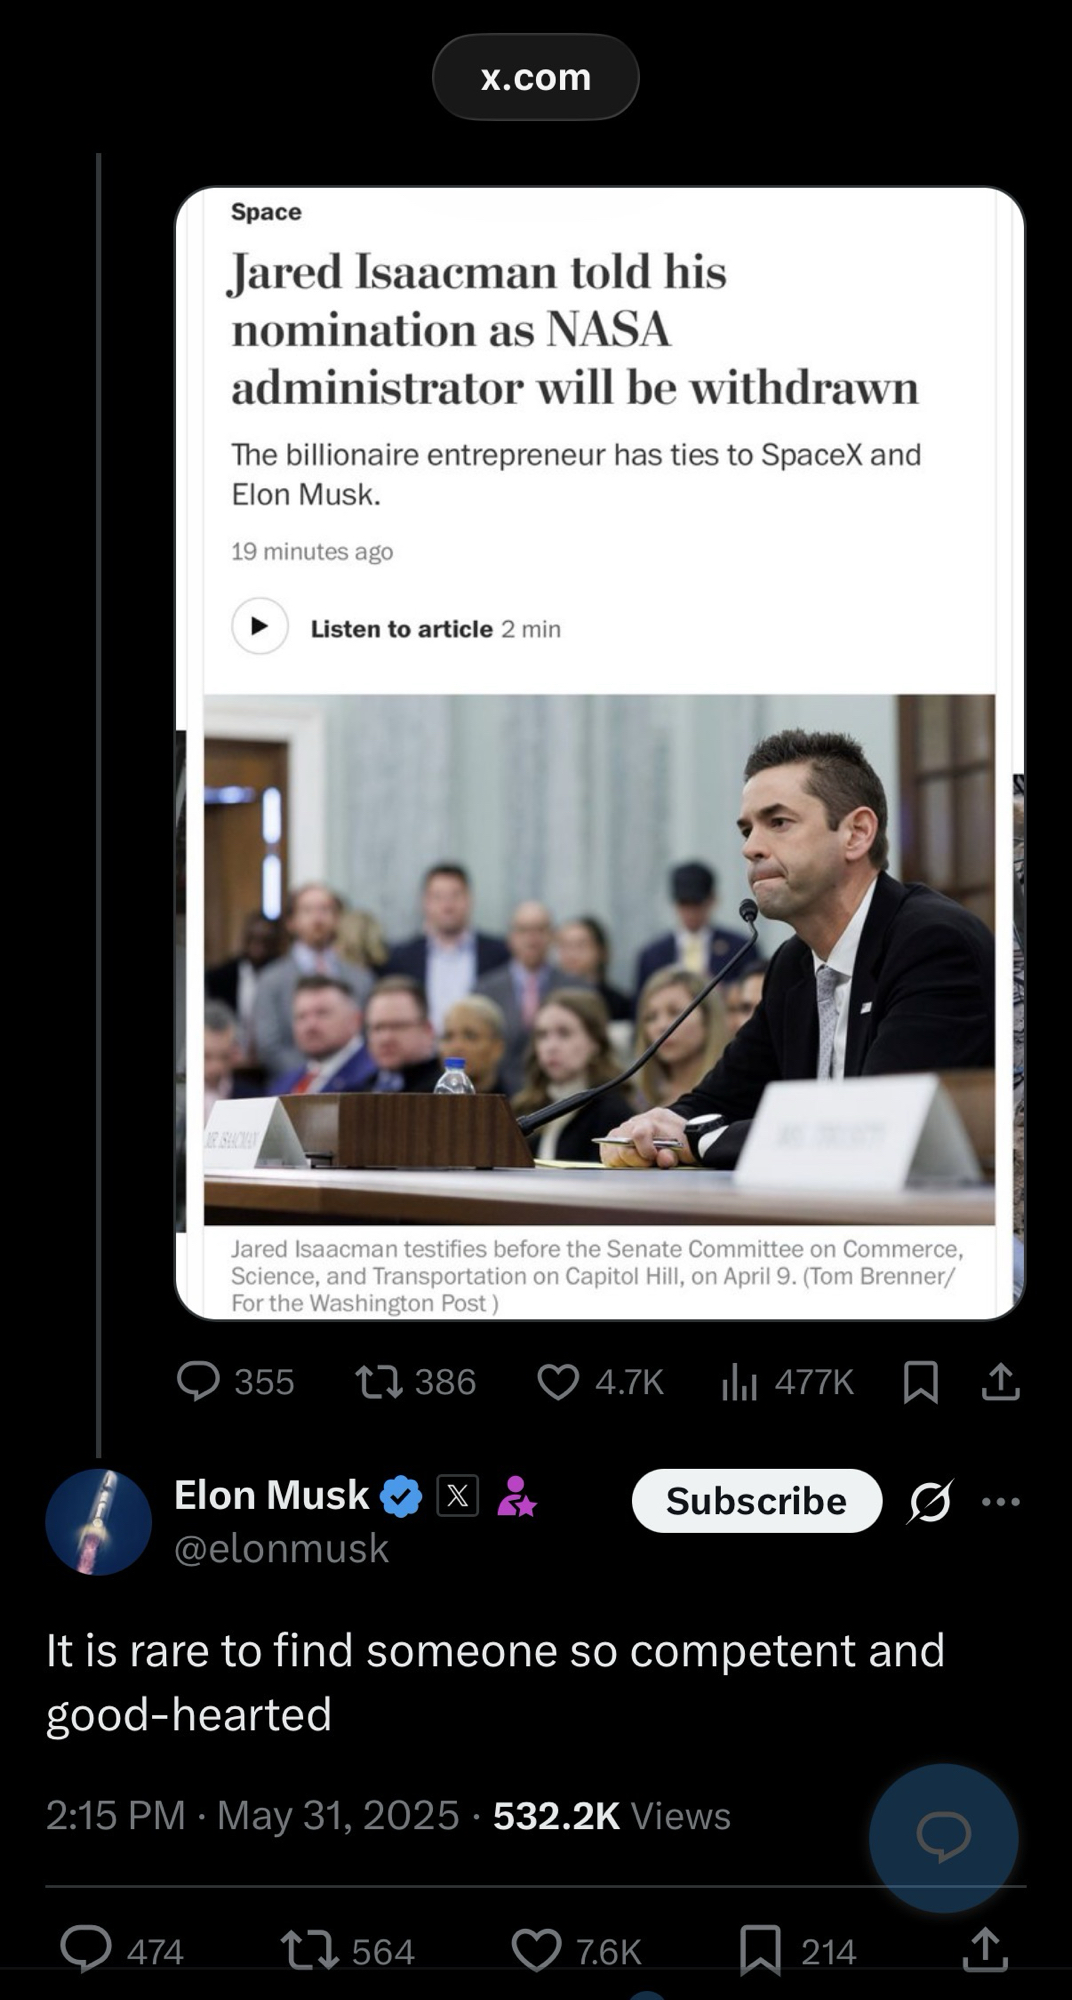
Task: Open the Jared Isaacman article screenshot image
Action: pyautogui.click(x=600, y=752)
